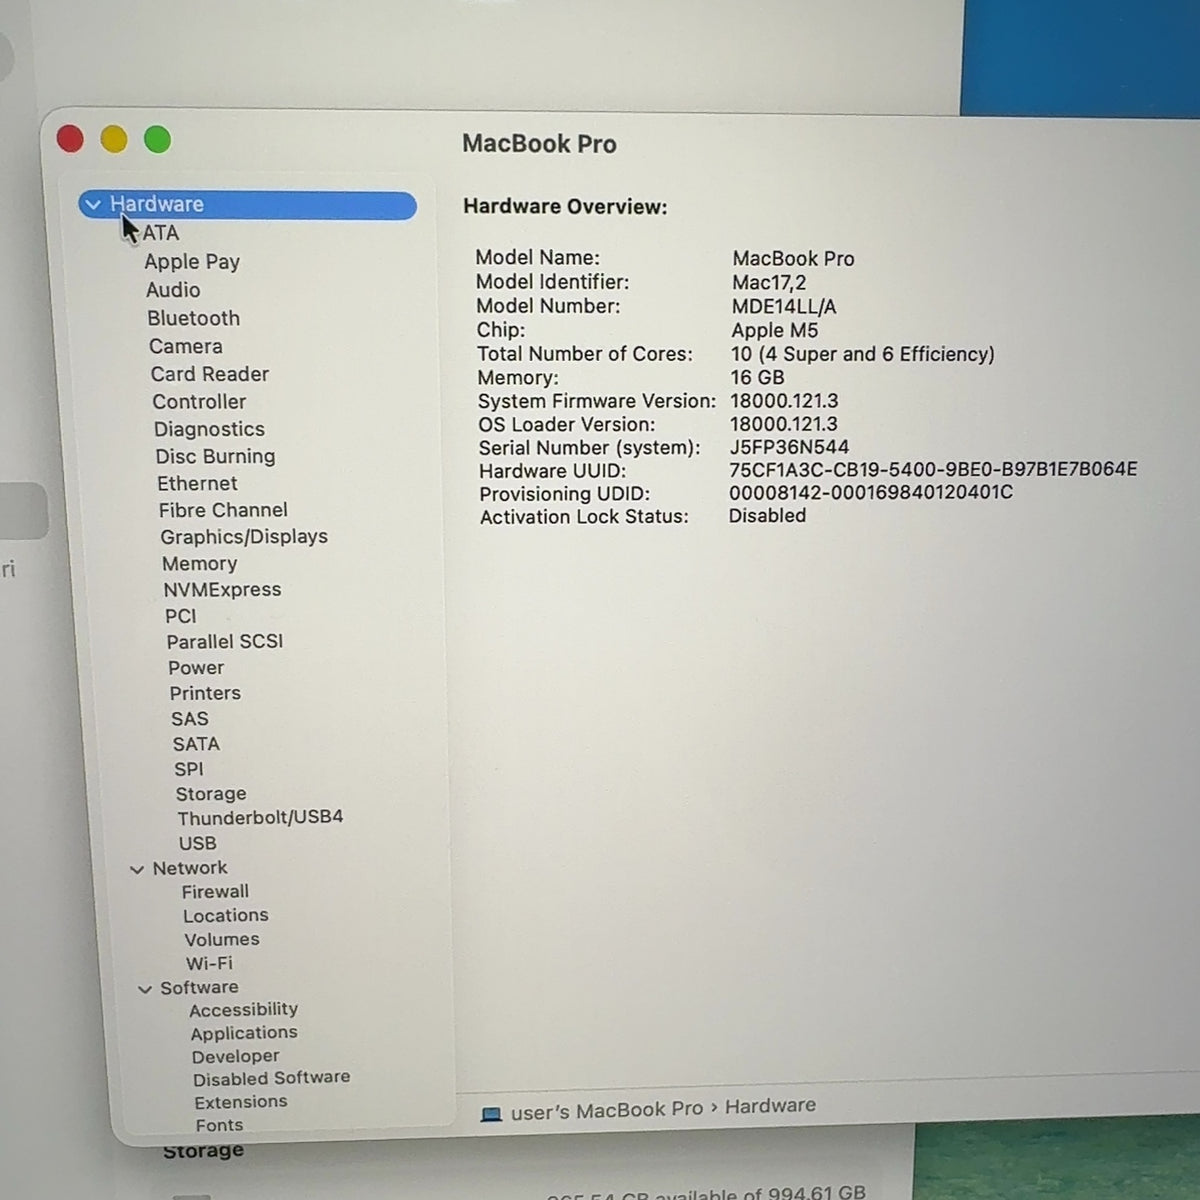Select Apple Pay in the sidebar
This screenshot has width=1200, height=1200.
click(192, 262)
